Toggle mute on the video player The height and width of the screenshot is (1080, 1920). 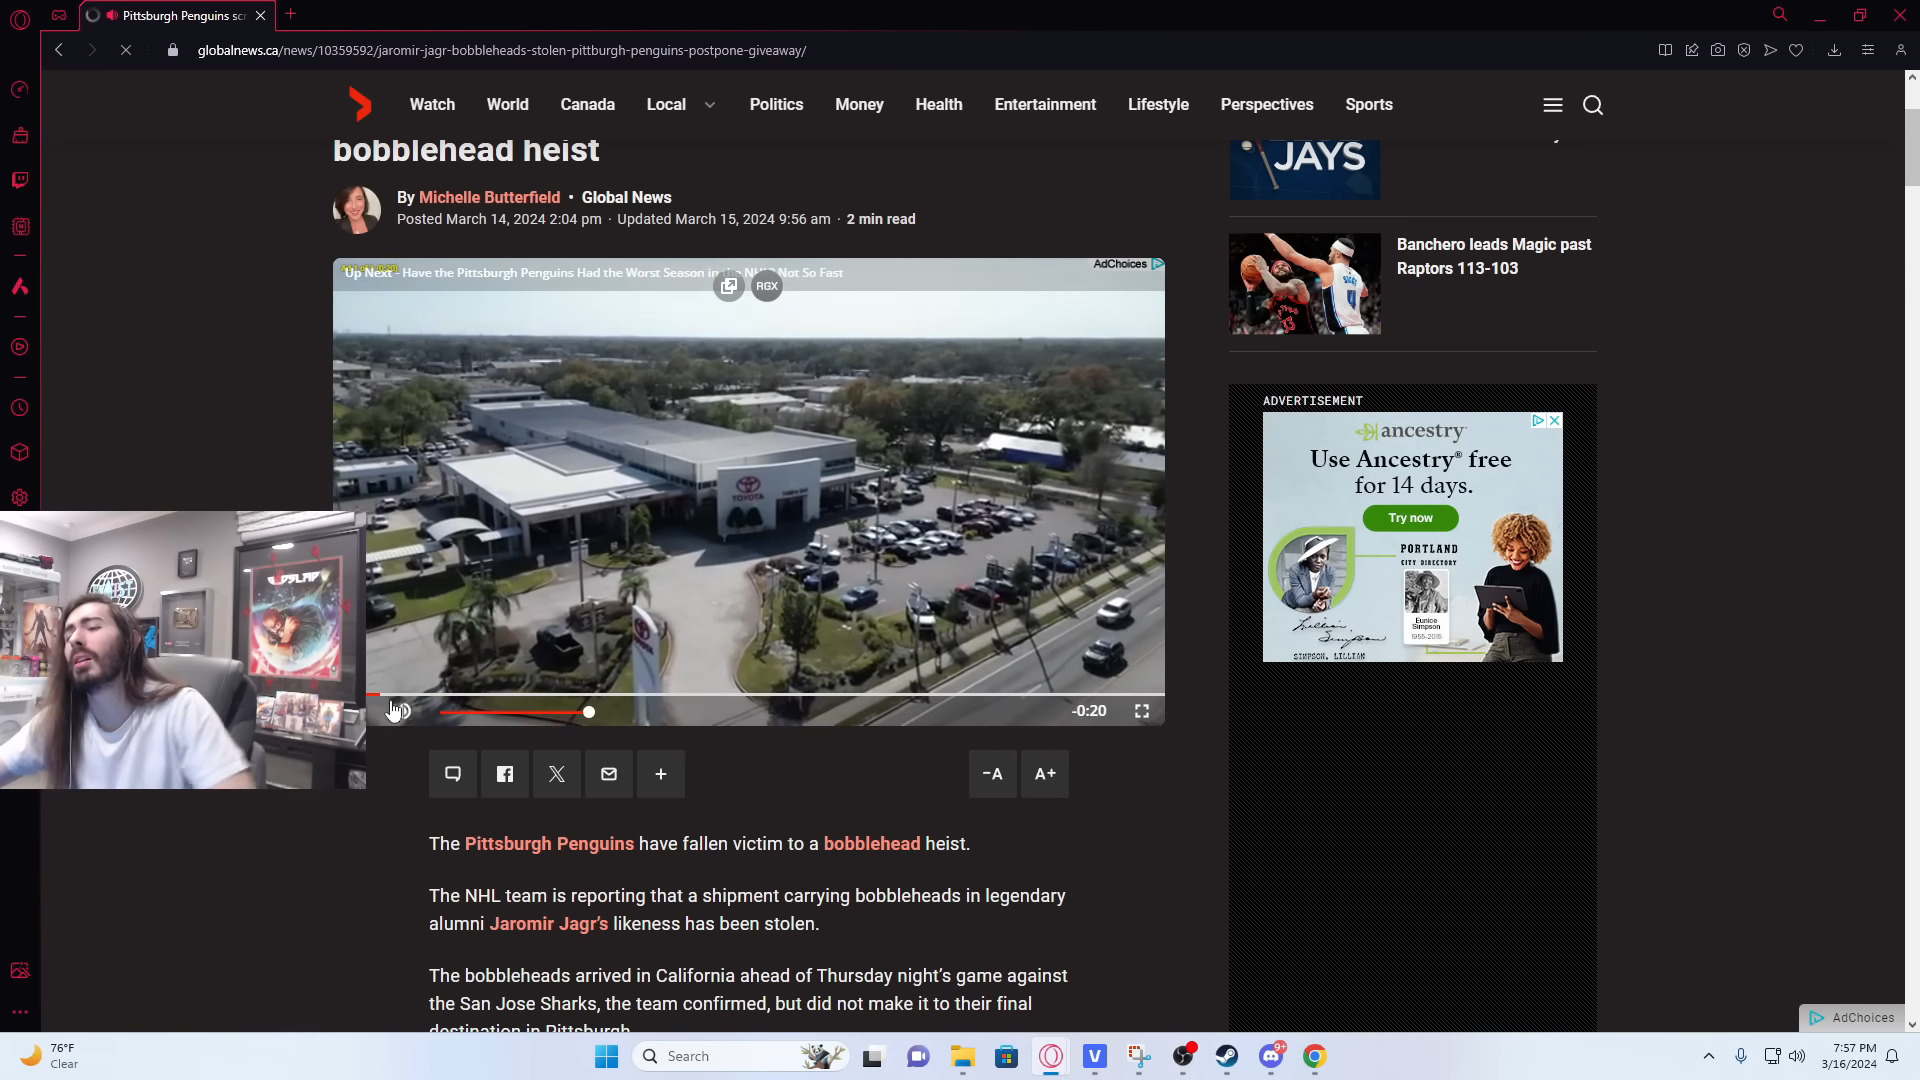(x=400, y=711)
